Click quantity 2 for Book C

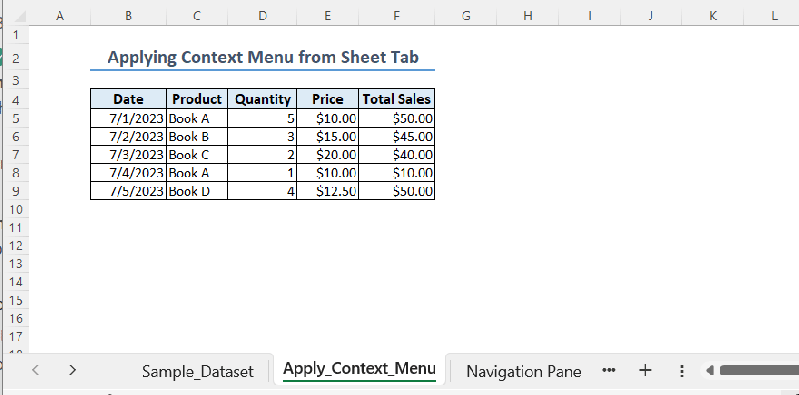262,154
